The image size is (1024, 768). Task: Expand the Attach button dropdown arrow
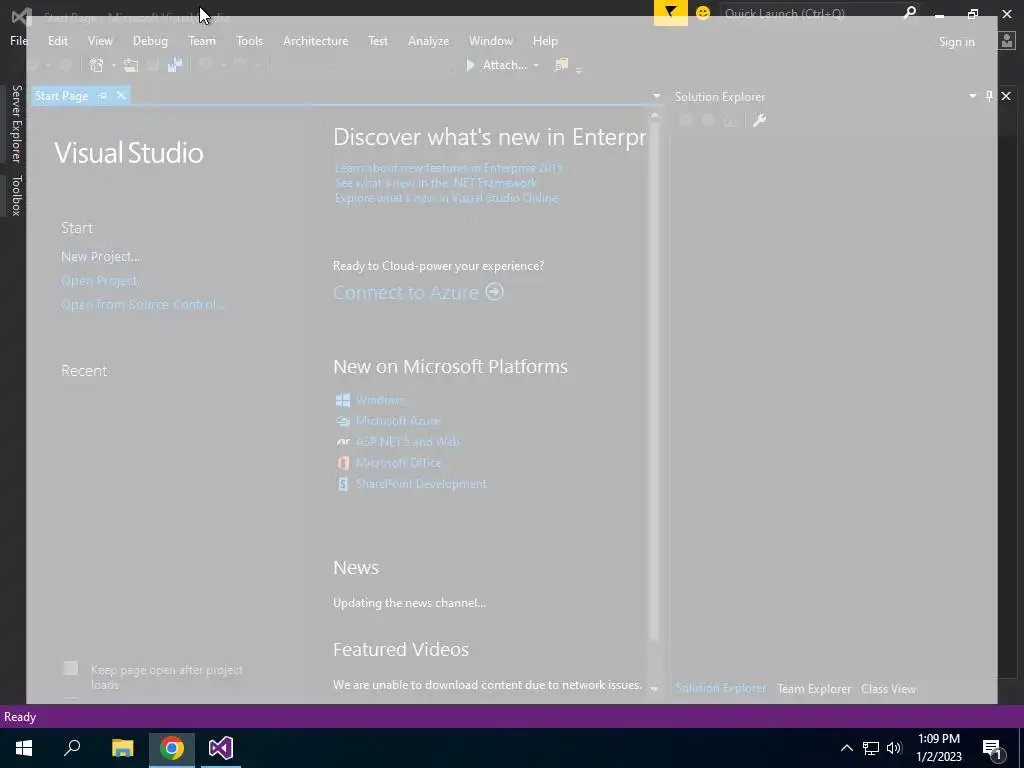click(x=536, y=65)
